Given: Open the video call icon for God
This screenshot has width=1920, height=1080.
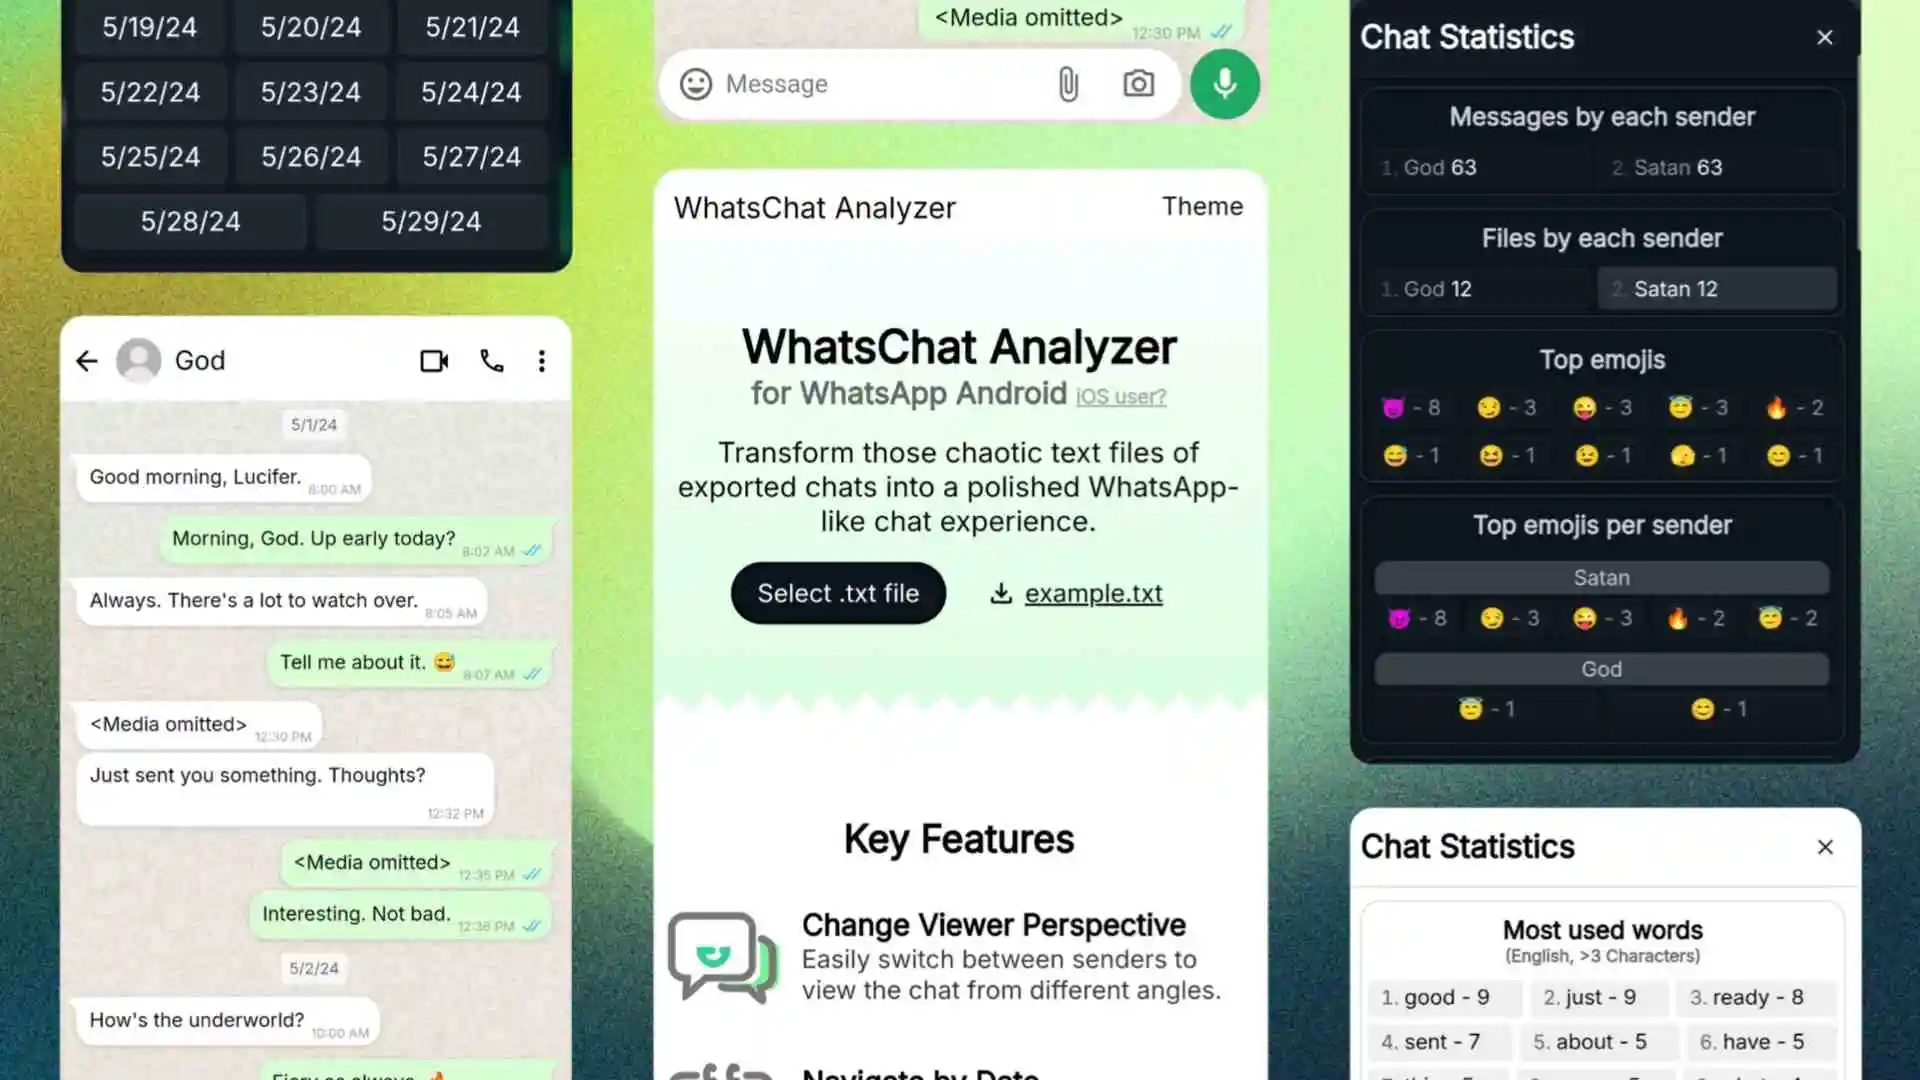Looking at the screenshot, I should point(434,360).
